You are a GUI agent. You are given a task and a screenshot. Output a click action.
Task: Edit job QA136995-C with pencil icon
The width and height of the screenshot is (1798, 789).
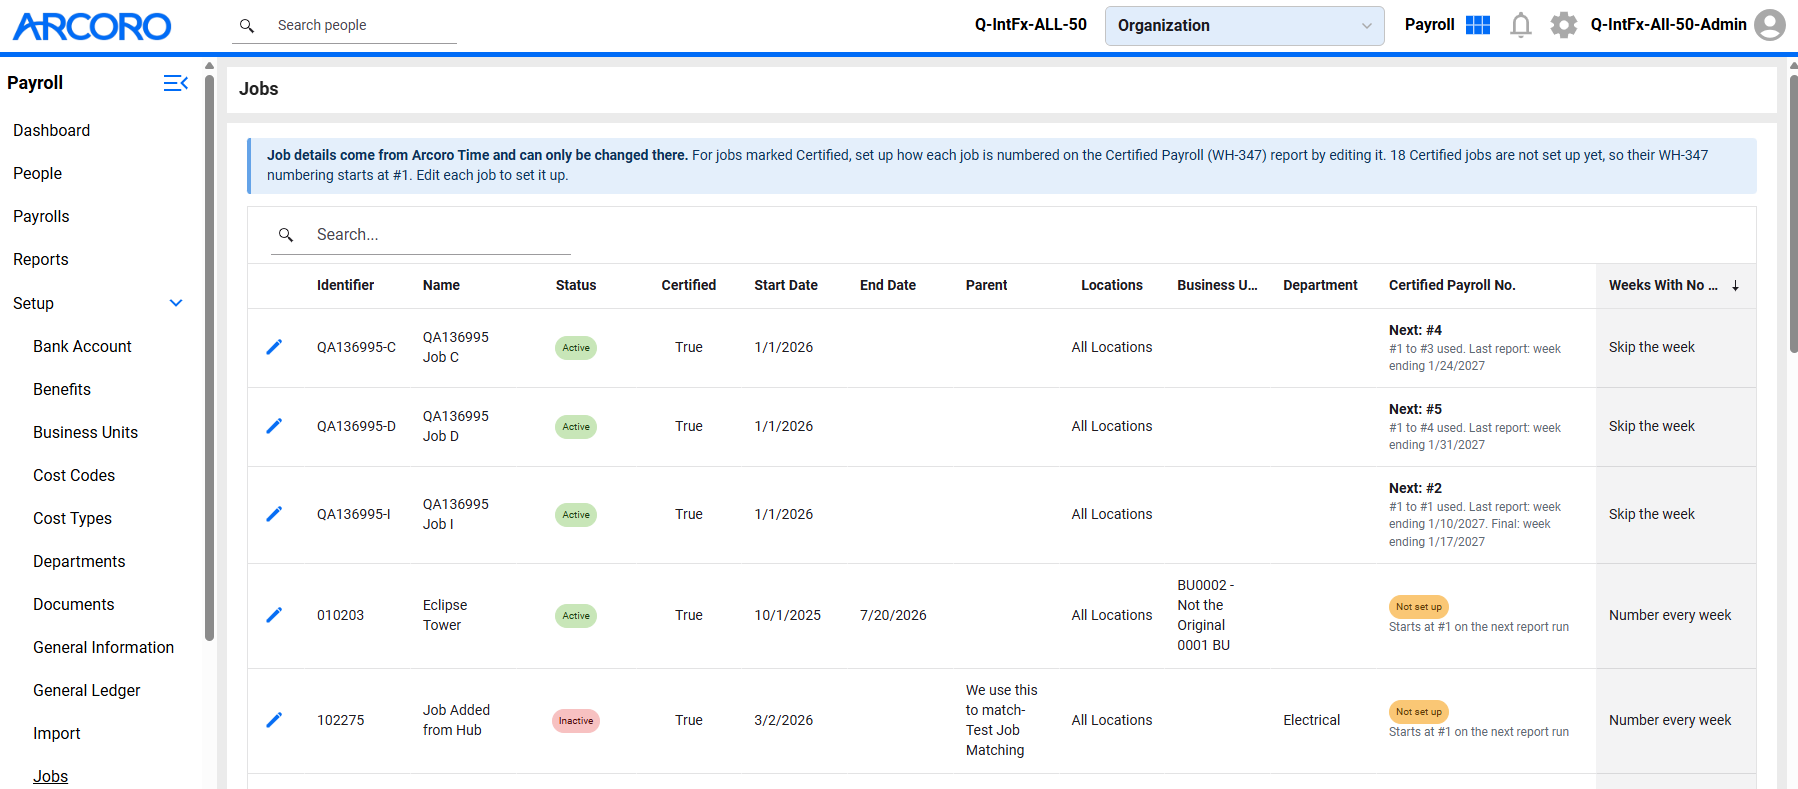coord(274,347)
